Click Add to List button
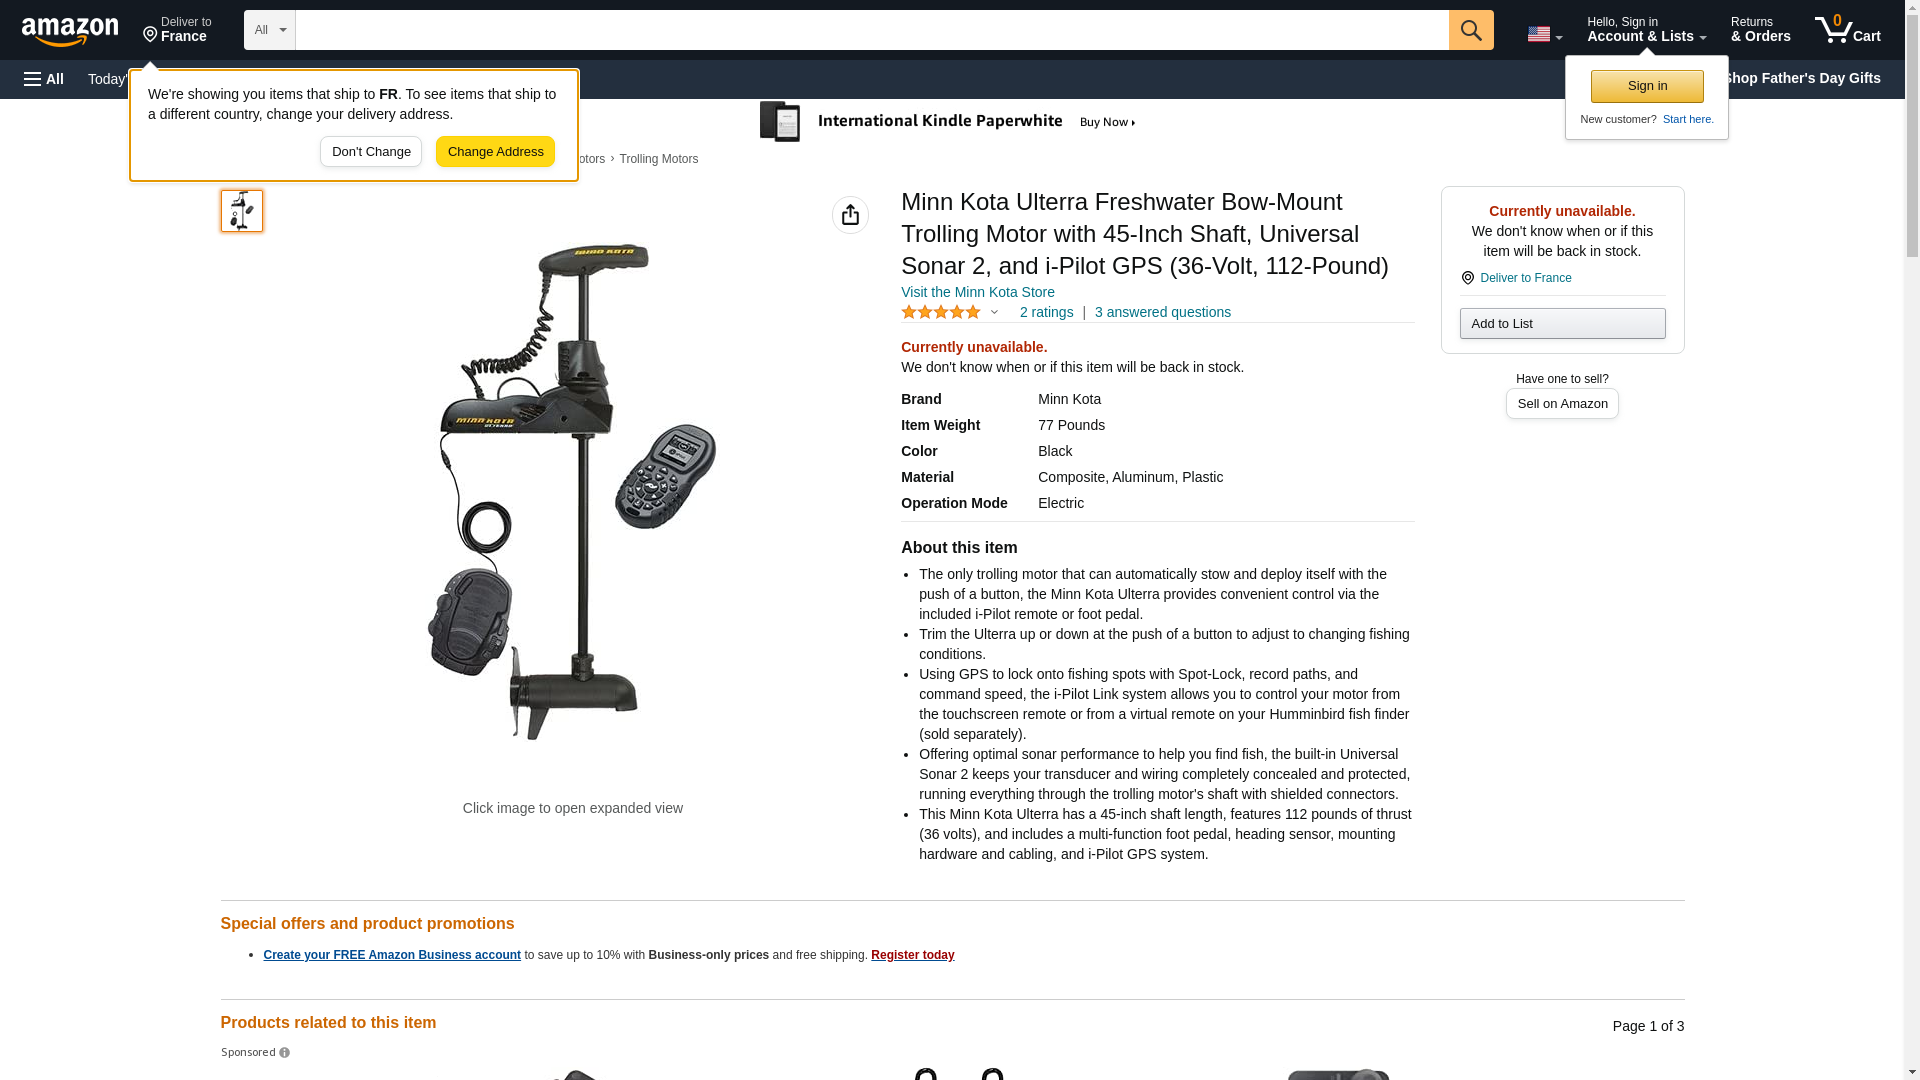The height and width of the screenshot is (1080, 1920). (1562, 323)
